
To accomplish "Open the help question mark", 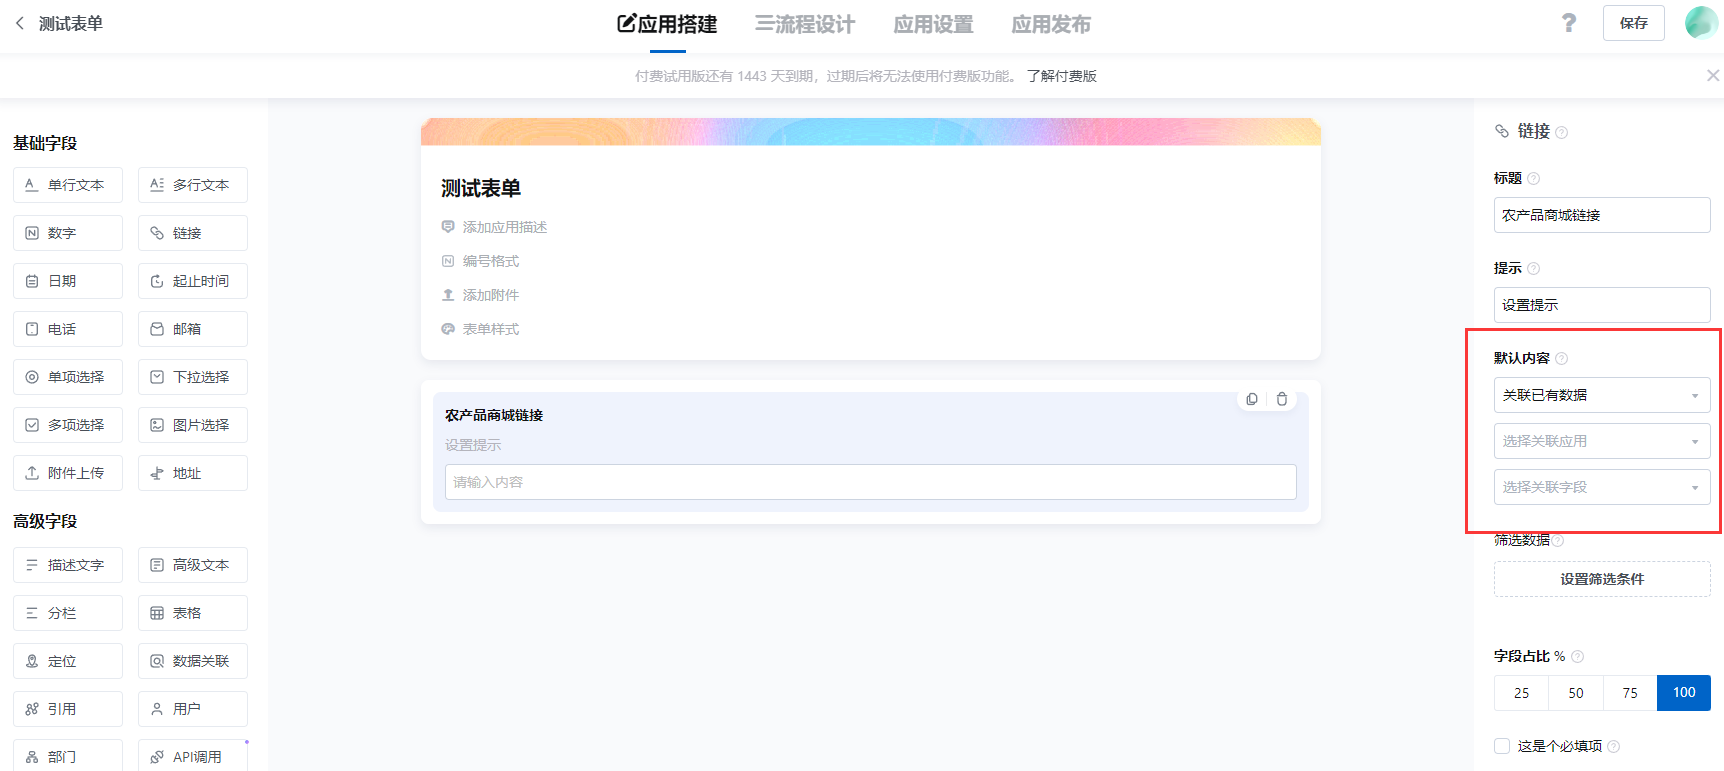I will tap(1569, 23).
